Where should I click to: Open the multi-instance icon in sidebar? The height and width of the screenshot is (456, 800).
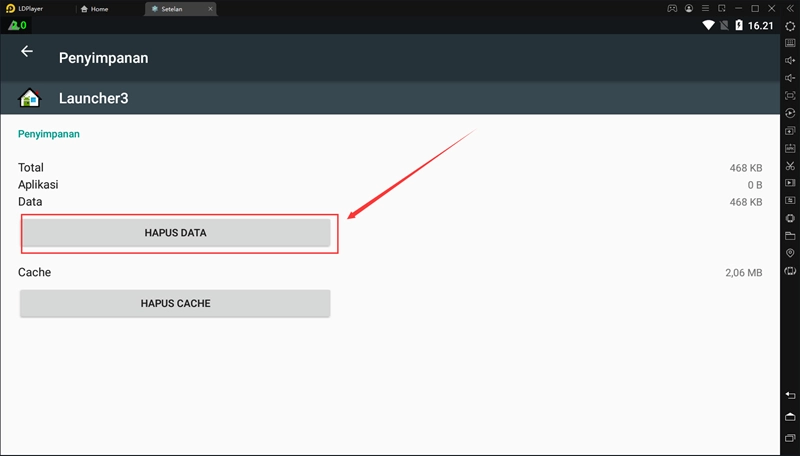(x=790, y=131)
